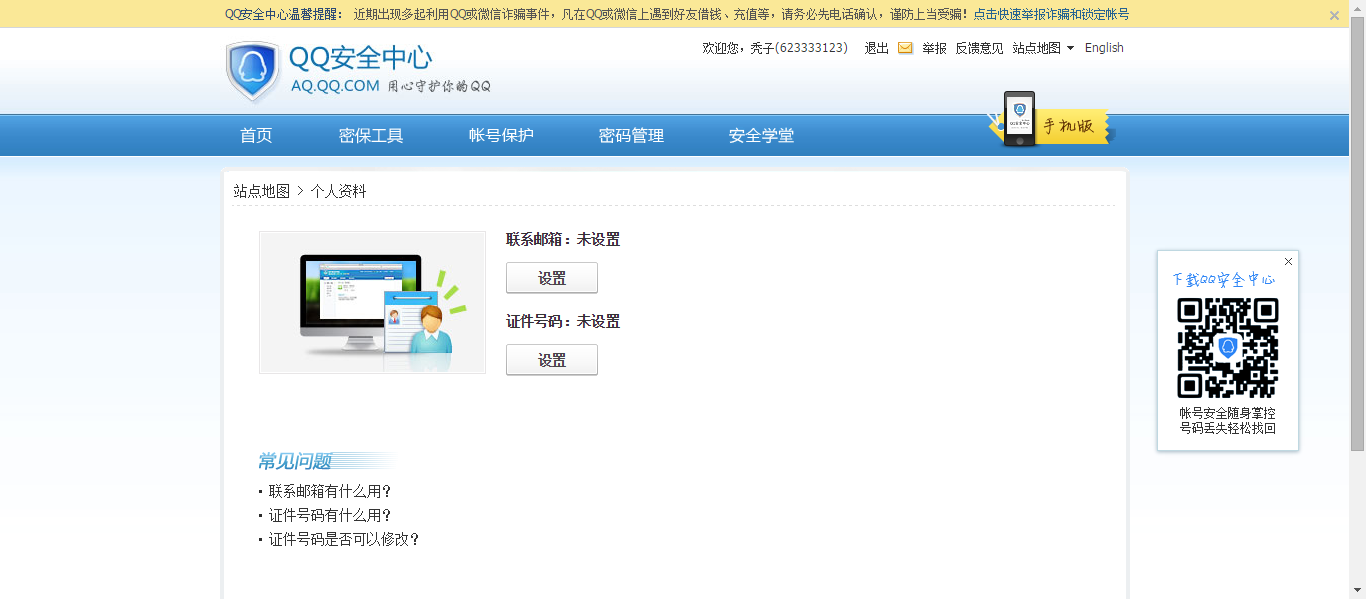Open FAQ 联系邮箱有什么用？

point(330,492)
